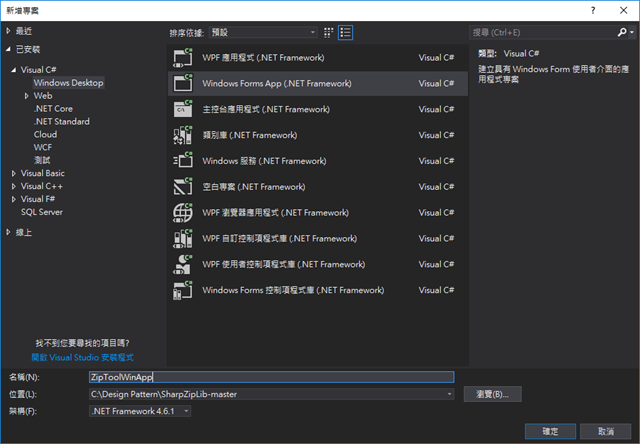Open the dialog help question mark
The height and width of the screenshot is (444, 640).
pyautogui.click(x=593, y=11)
